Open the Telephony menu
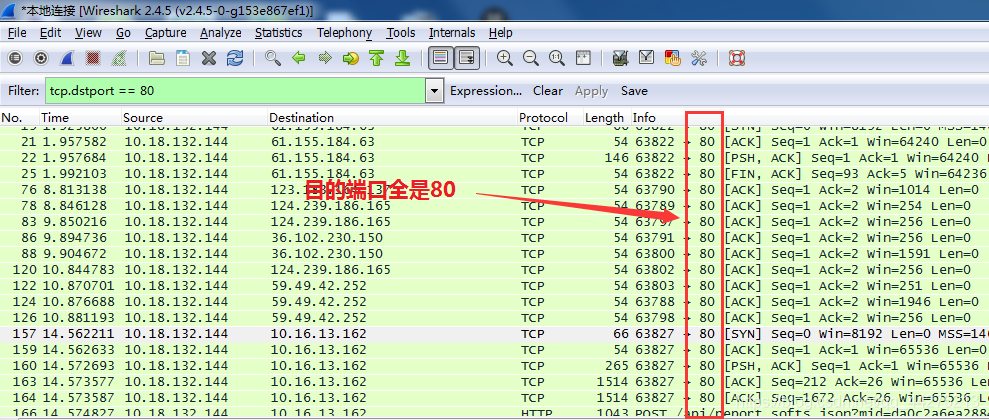 (x=344, y=33)
